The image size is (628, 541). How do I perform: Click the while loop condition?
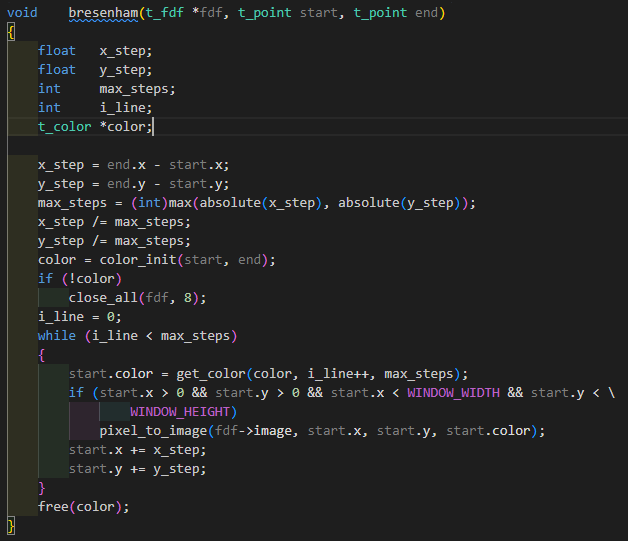click(x=161, y=336)
